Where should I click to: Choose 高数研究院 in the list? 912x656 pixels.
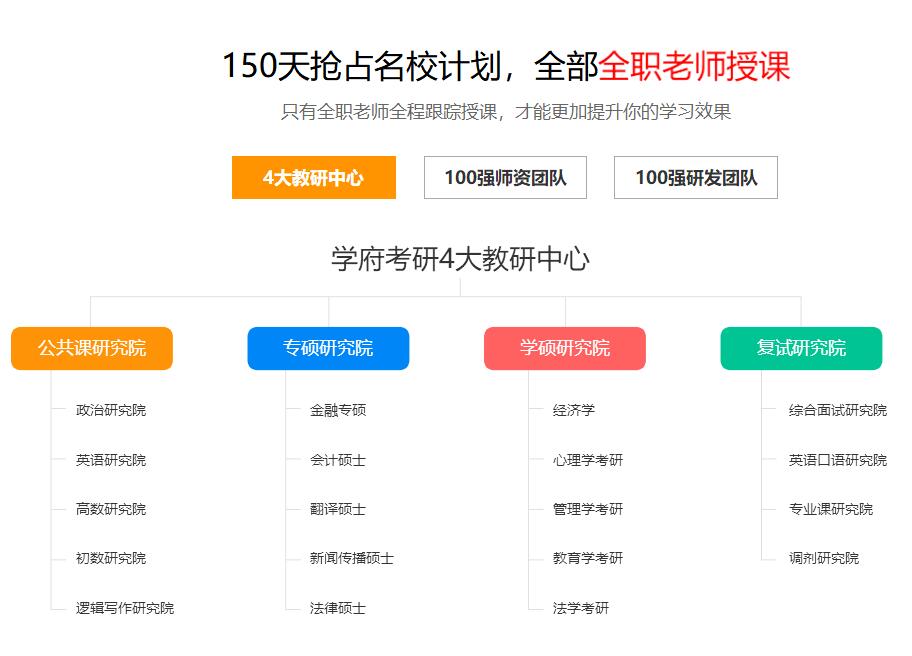[x=111, y=509]
